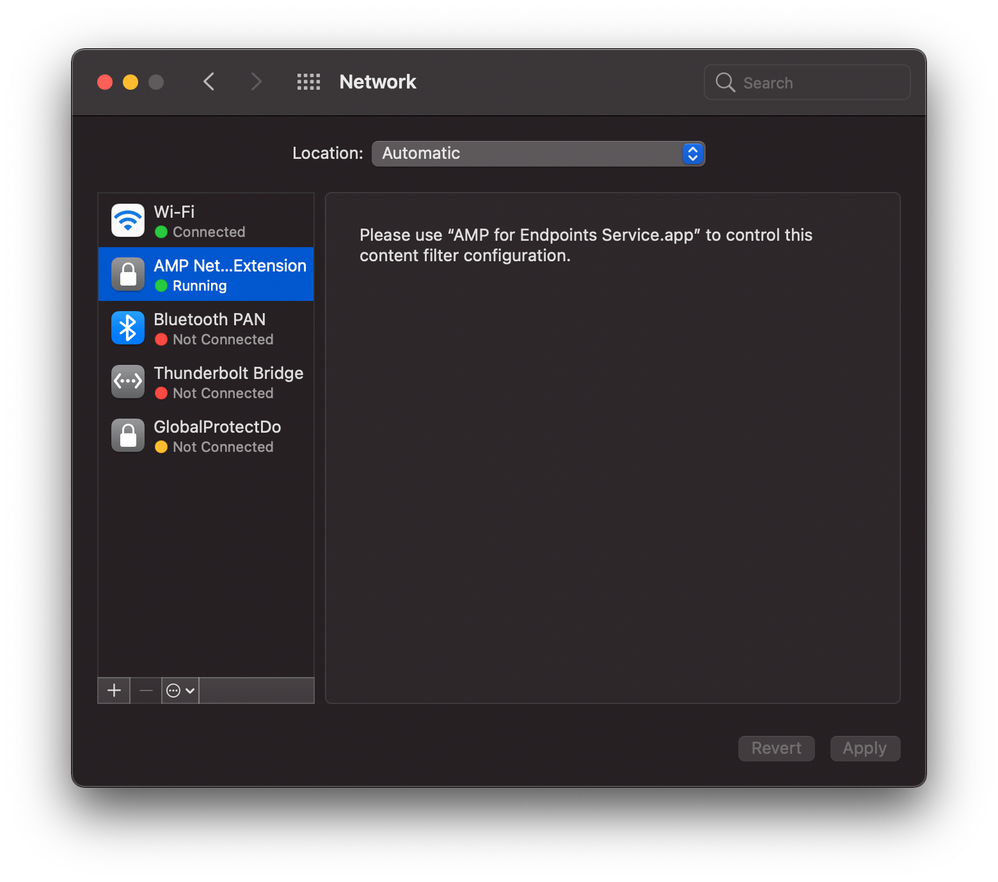This screenshot has height=882, width=998.
Task: Remove selected service with minus button
Action: 146,690
